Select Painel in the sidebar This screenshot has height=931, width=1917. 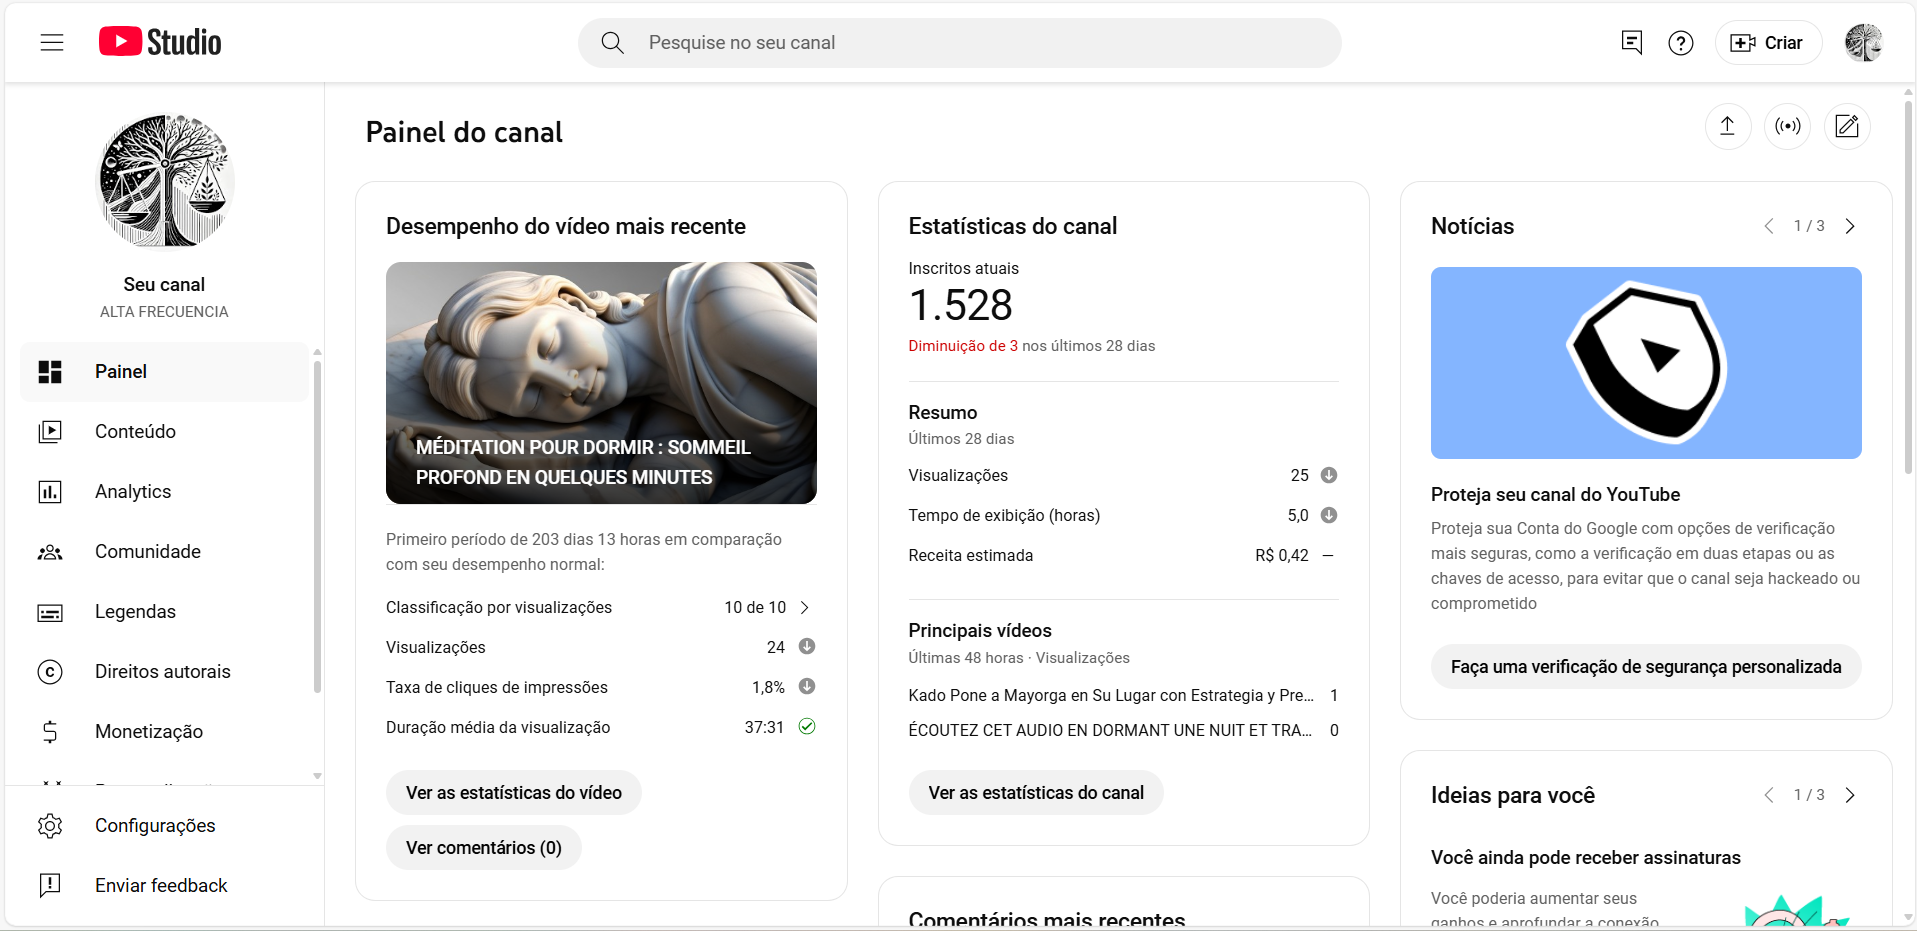pyautogui.click(x=165, y=372)
